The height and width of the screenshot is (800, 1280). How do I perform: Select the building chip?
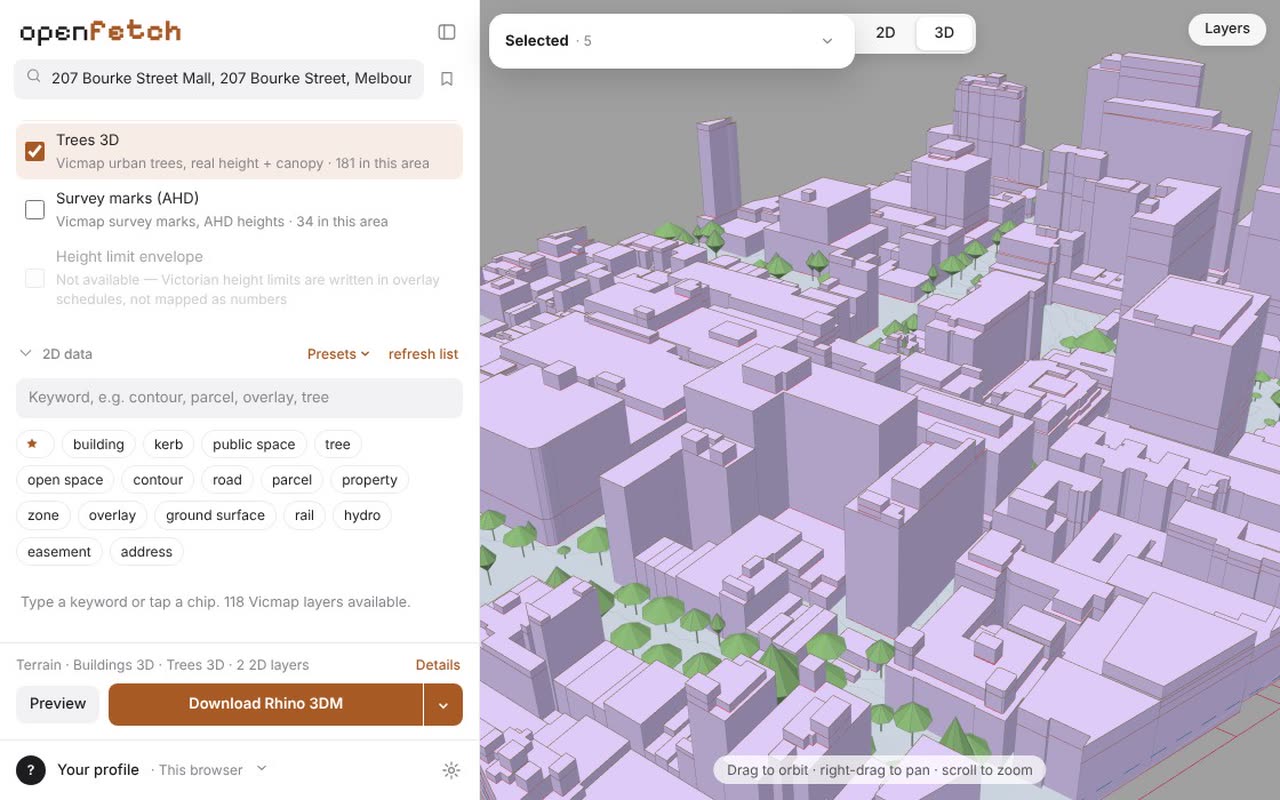click(x=98, y=444)
